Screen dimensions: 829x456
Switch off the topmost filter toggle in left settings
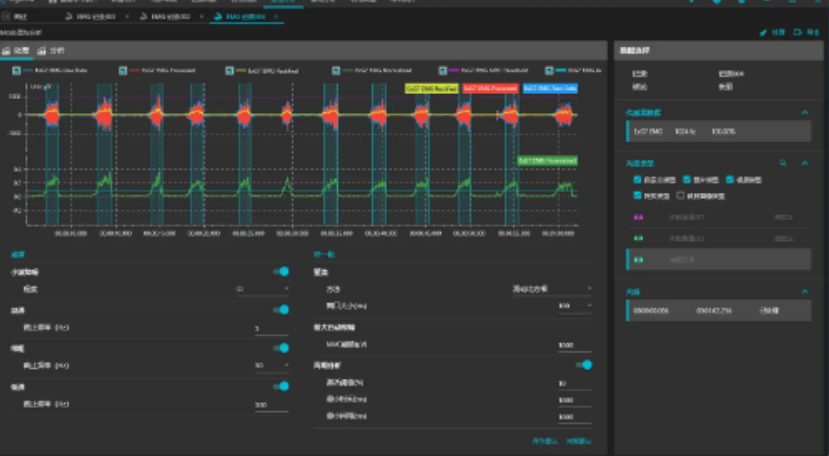coord(281,271)
